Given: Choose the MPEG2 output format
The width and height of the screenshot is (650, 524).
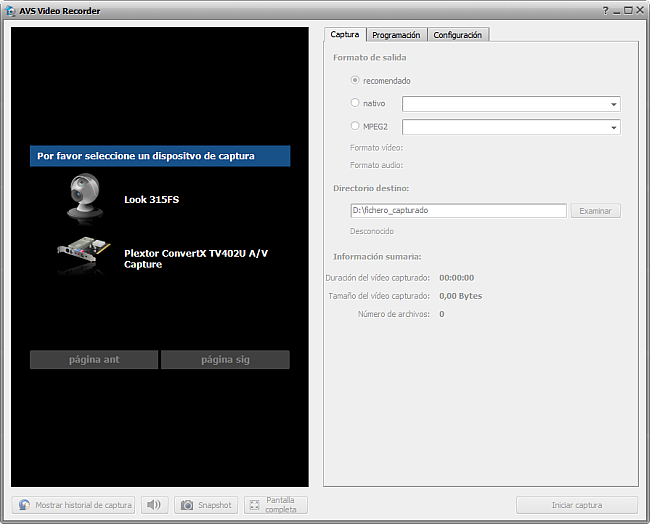Looking at the screenshot, I should tap(355, 126).
